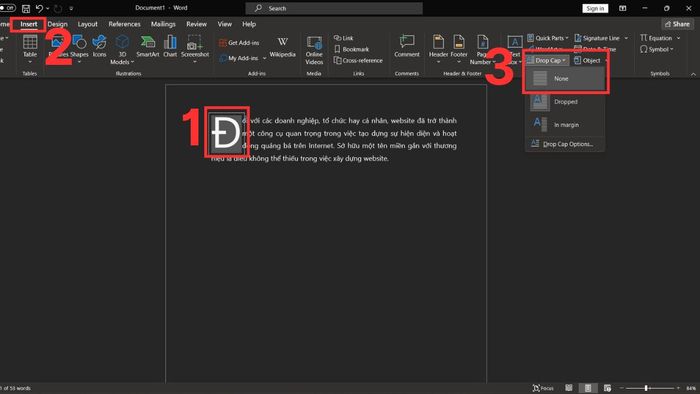Screen dimensions: 700x394
Task: Click in the Search box
Action: coord(333,8)
